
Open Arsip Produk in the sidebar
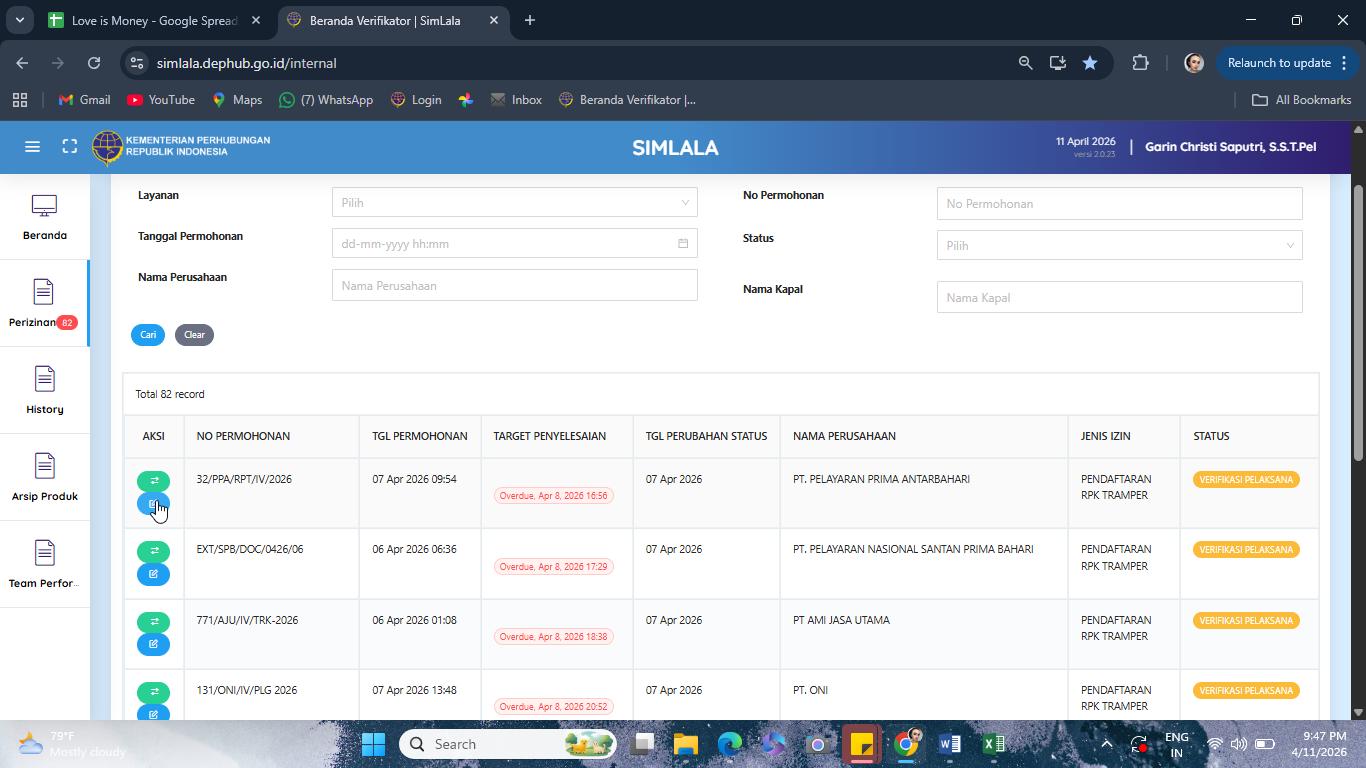[x=44, y=477]
